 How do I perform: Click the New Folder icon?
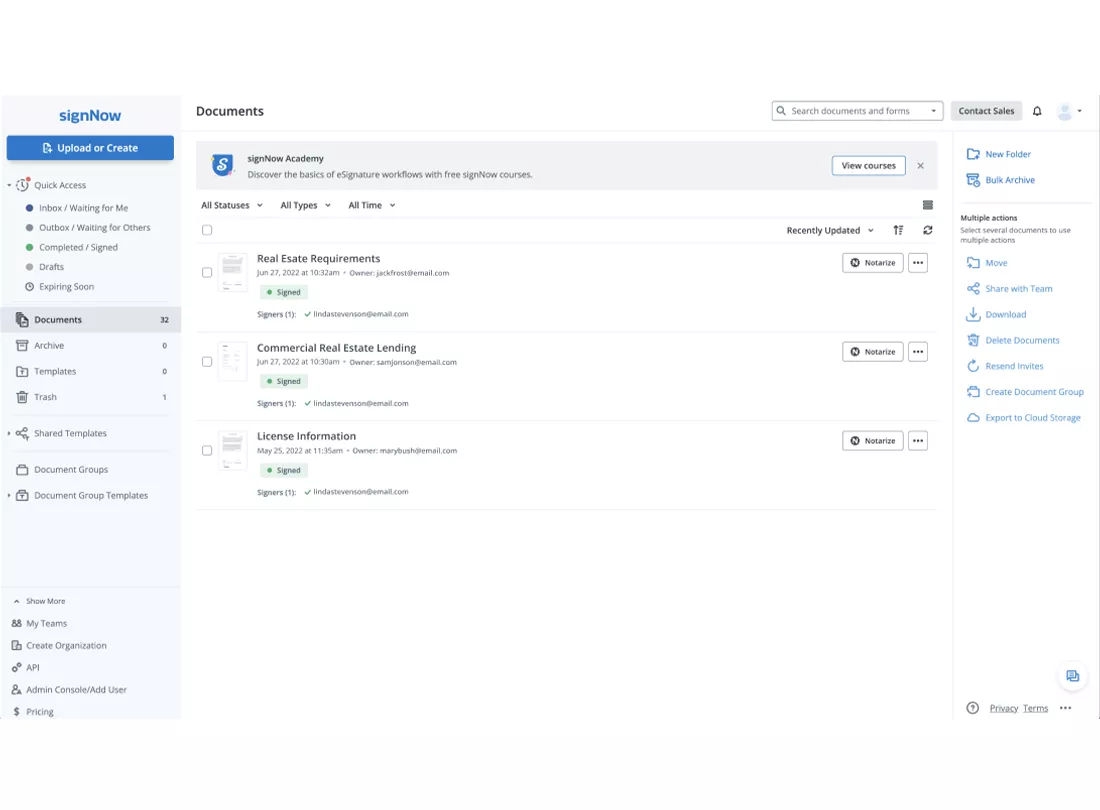pos(973,154)
